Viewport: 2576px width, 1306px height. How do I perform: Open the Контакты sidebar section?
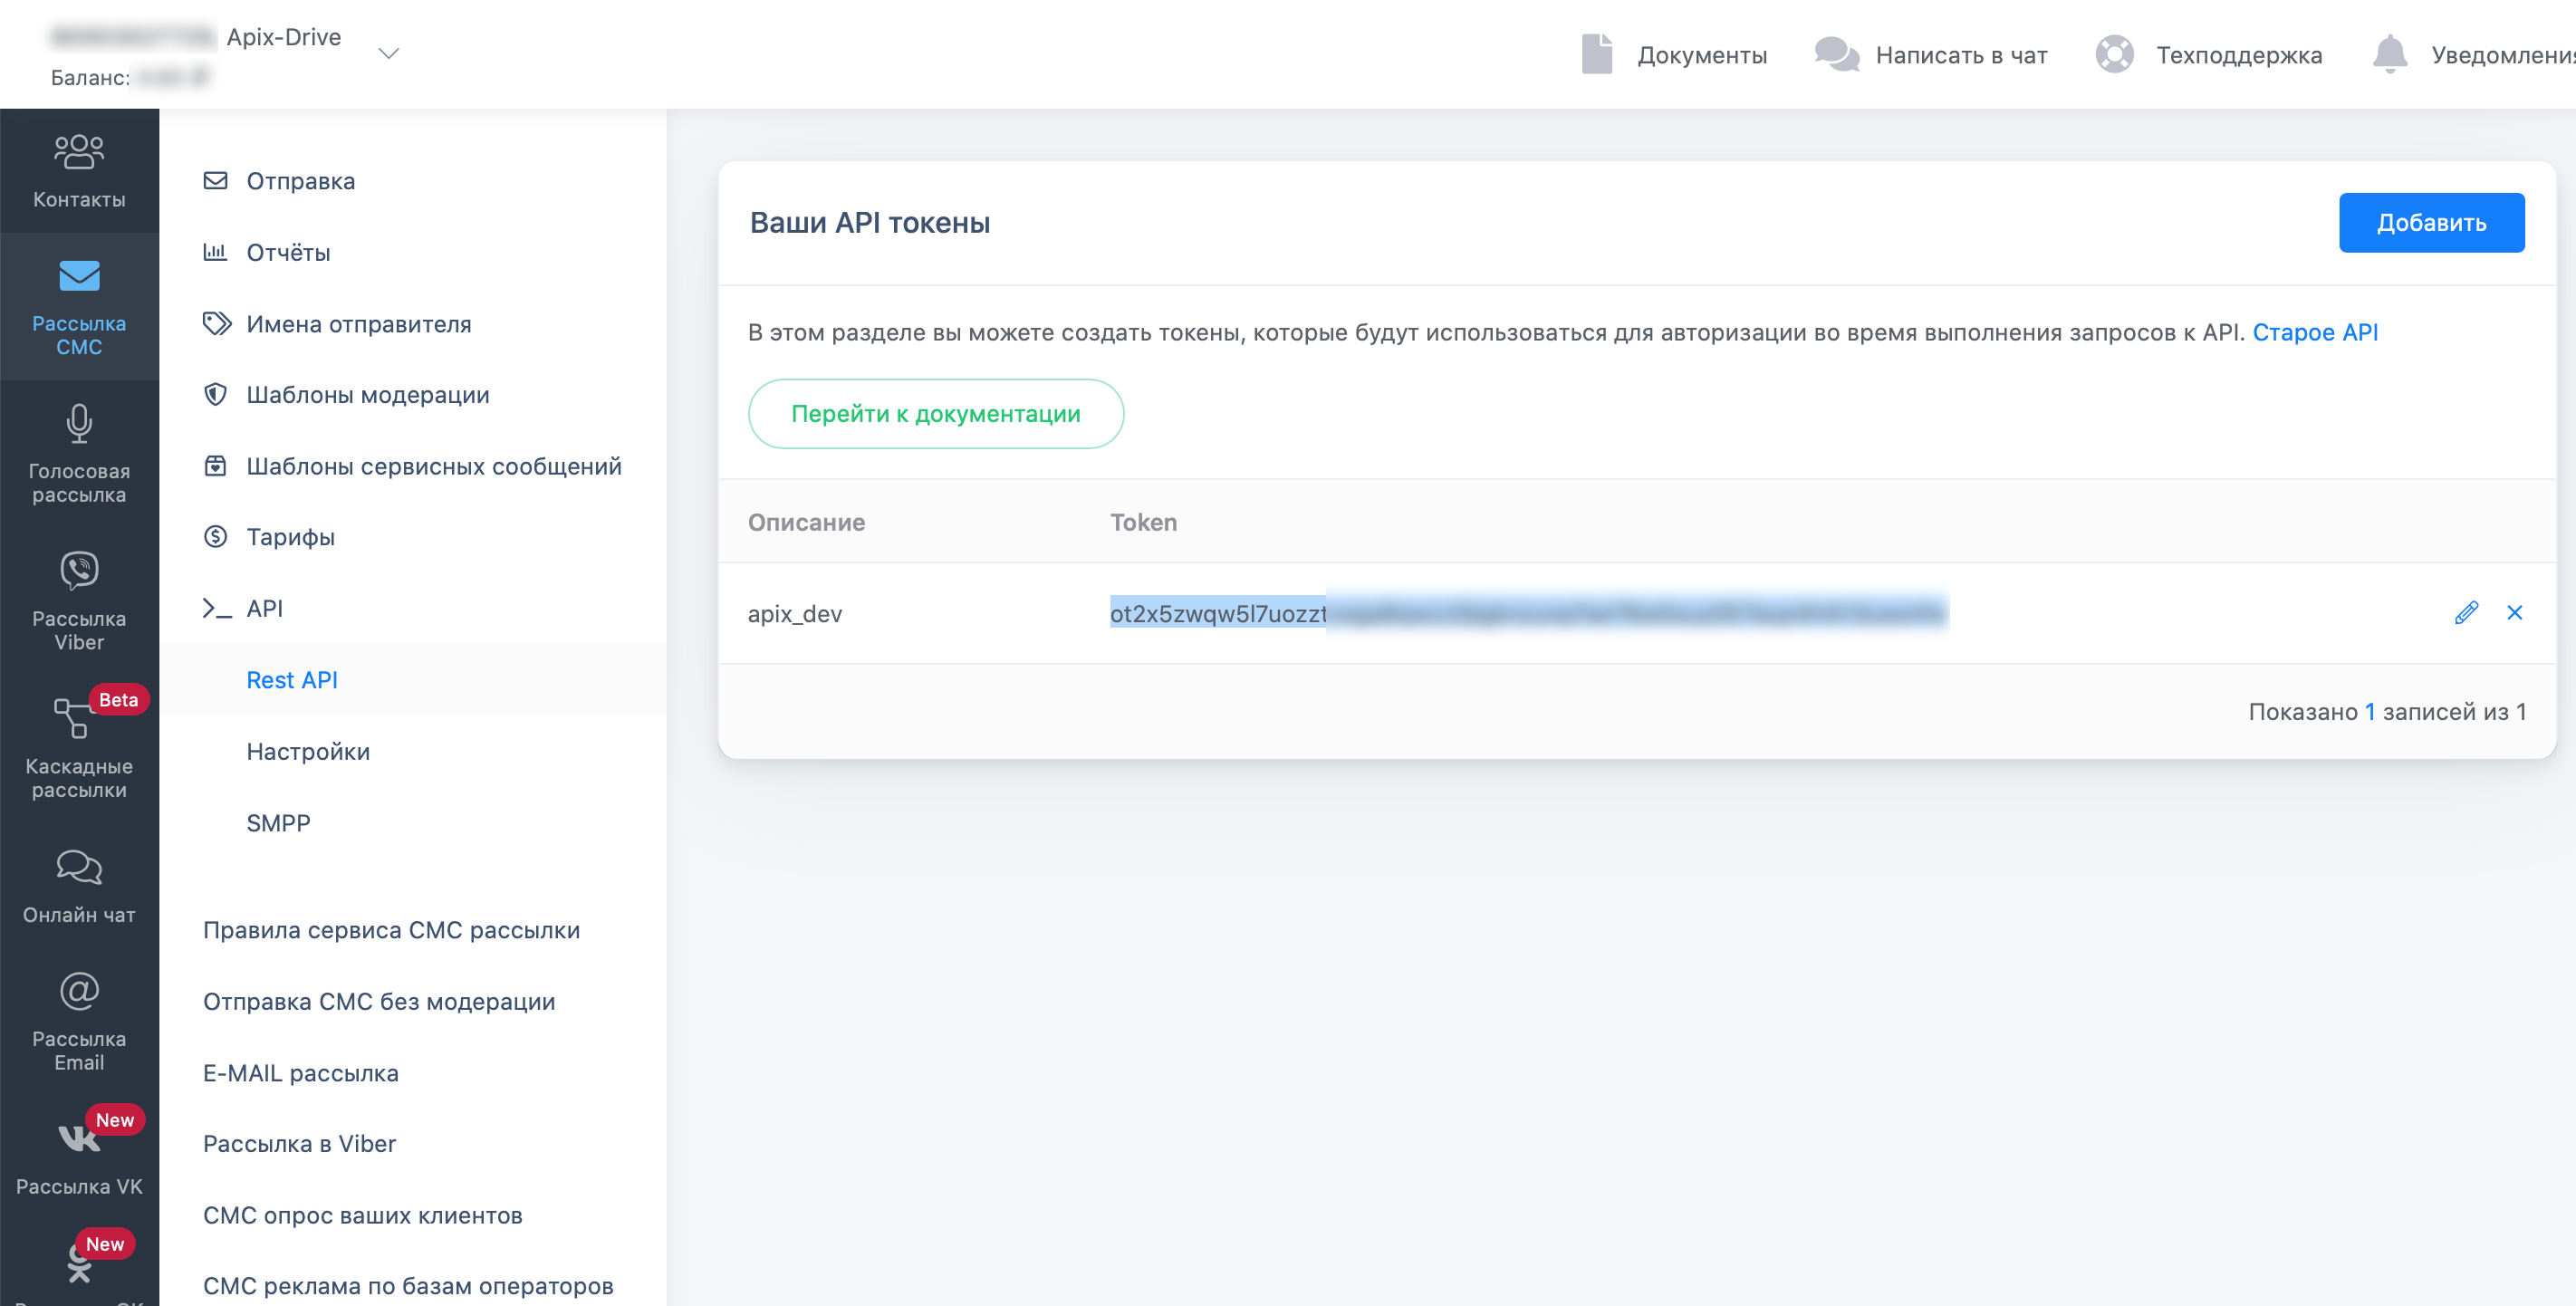79,171
